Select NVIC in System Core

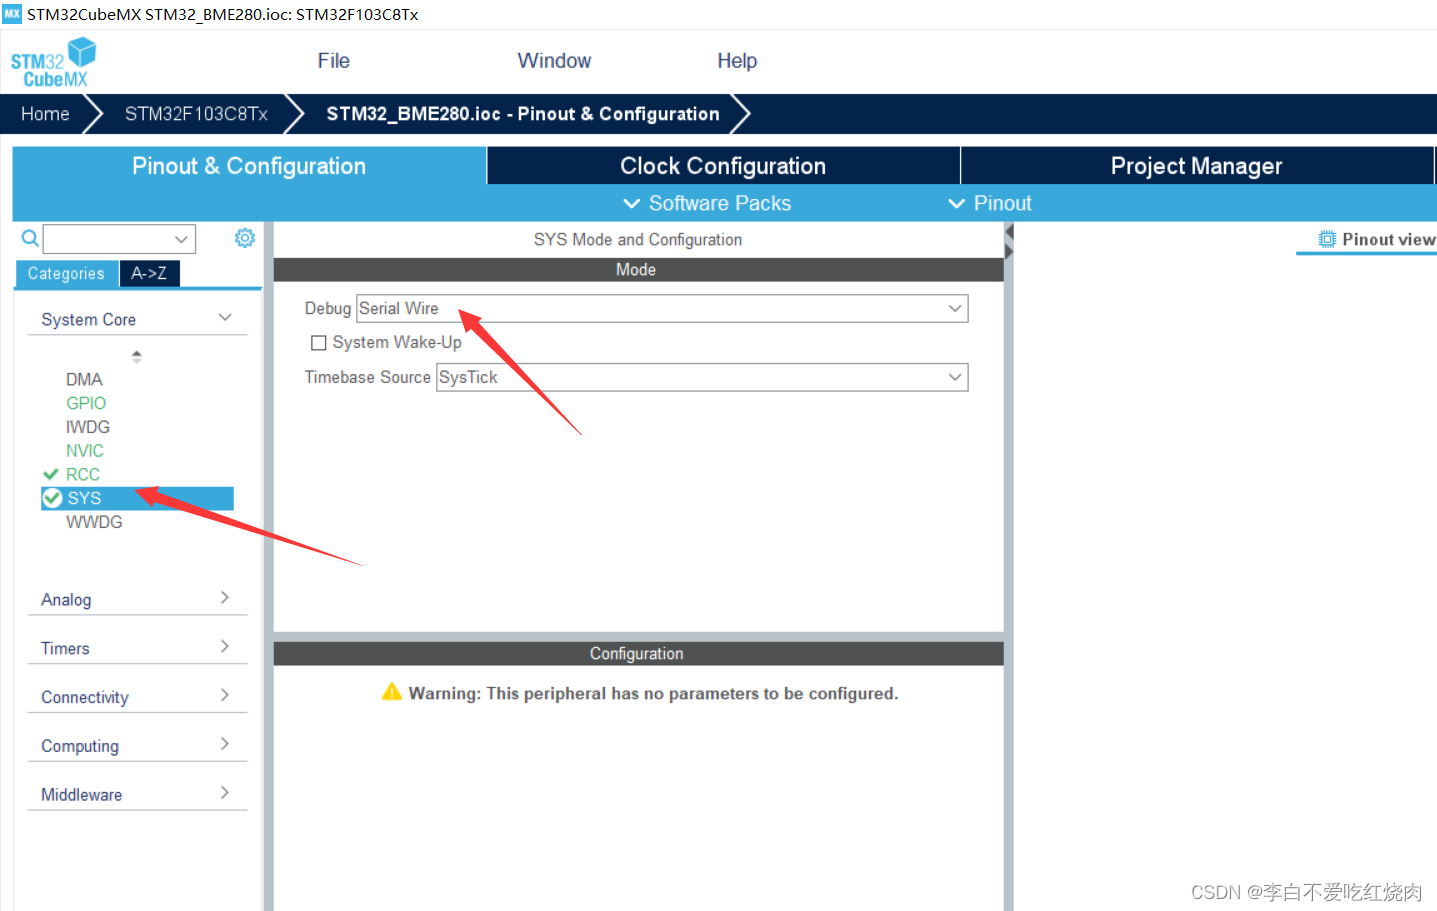85,451
